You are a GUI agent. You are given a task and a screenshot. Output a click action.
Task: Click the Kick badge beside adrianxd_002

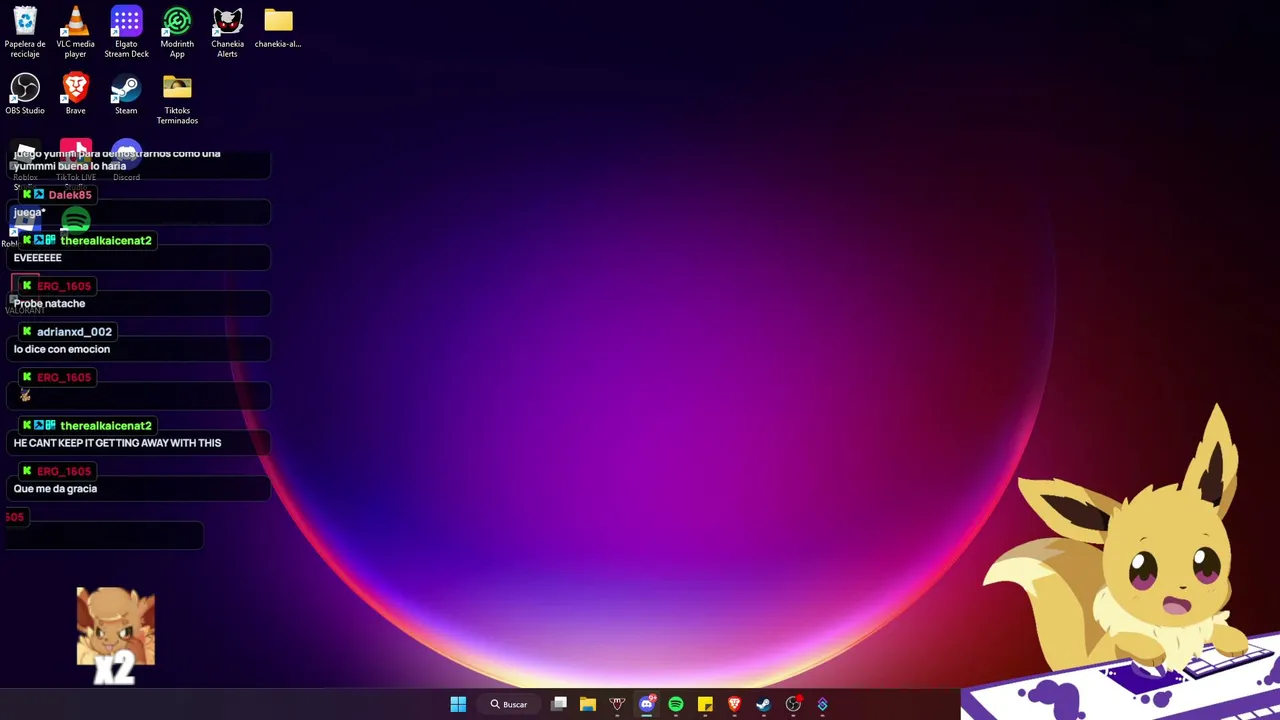click(27, 331)
